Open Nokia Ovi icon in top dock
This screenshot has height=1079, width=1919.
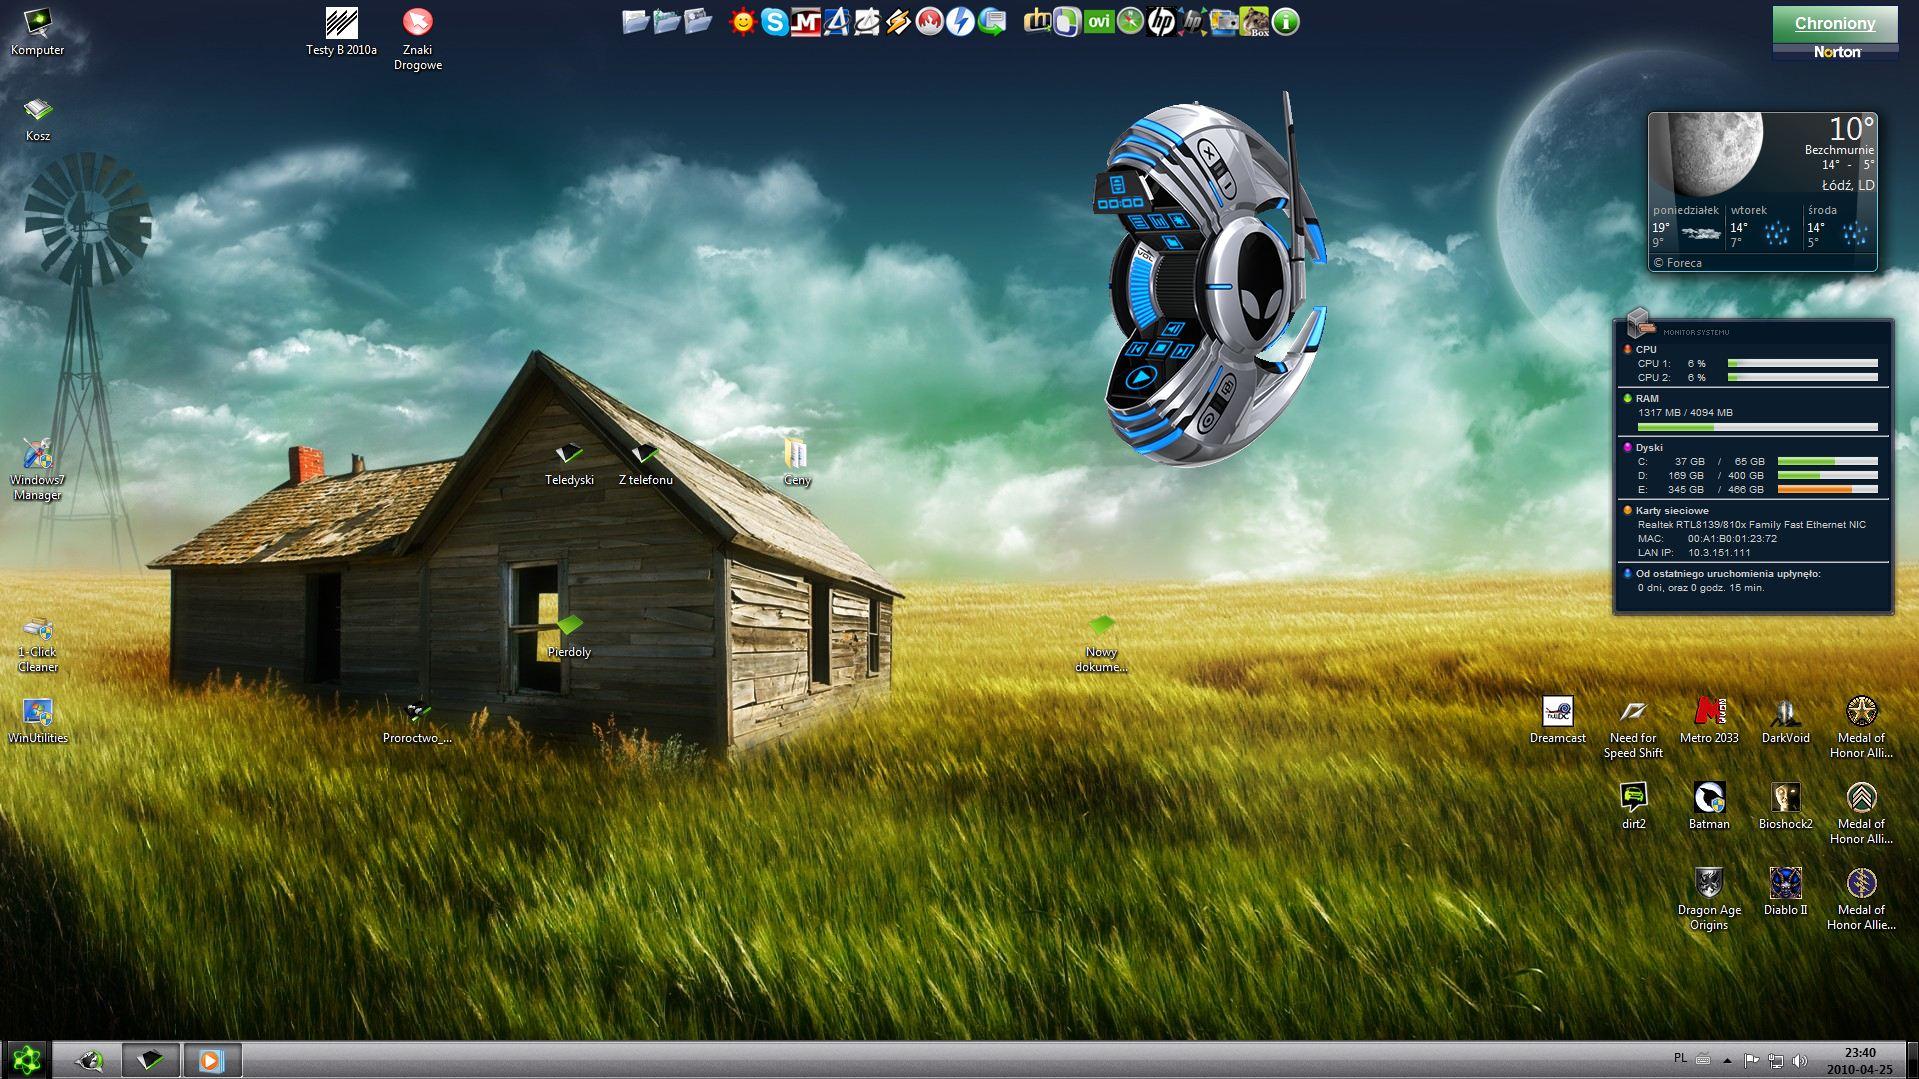coord(1098,22)
